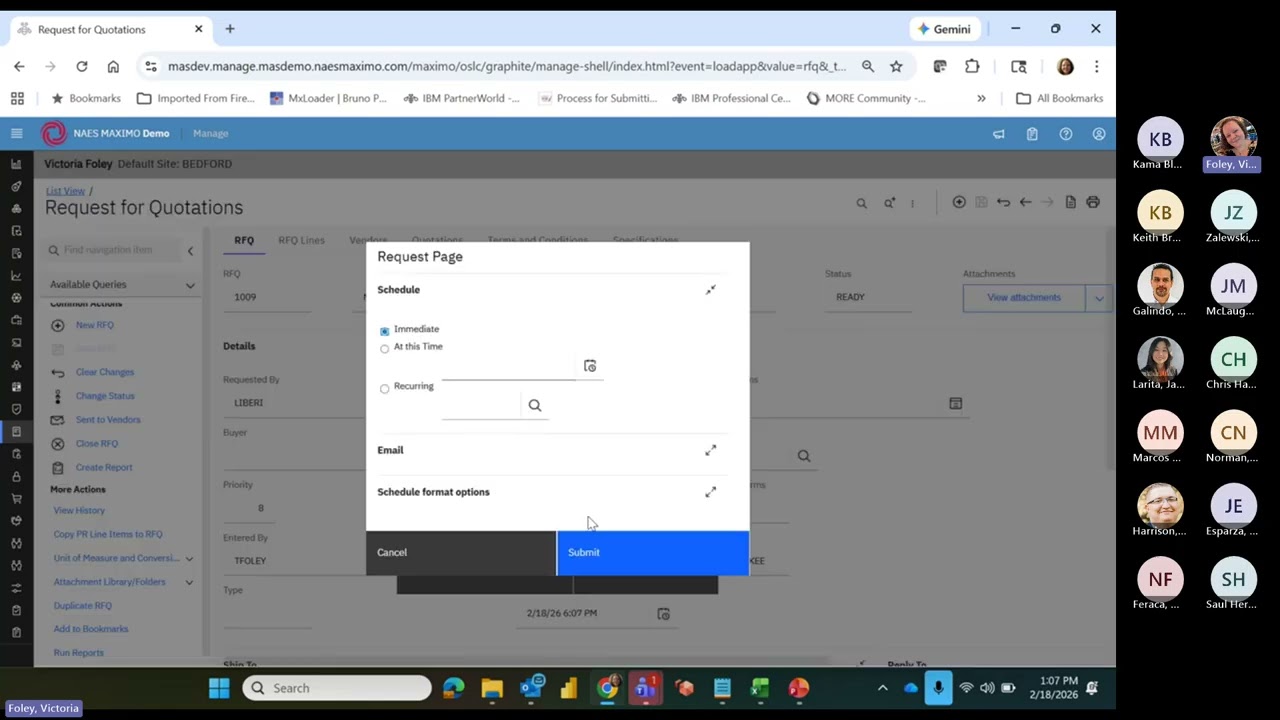1280x720 pixels.
Task: Open the Windows Start menu
Action: point(219,688)
